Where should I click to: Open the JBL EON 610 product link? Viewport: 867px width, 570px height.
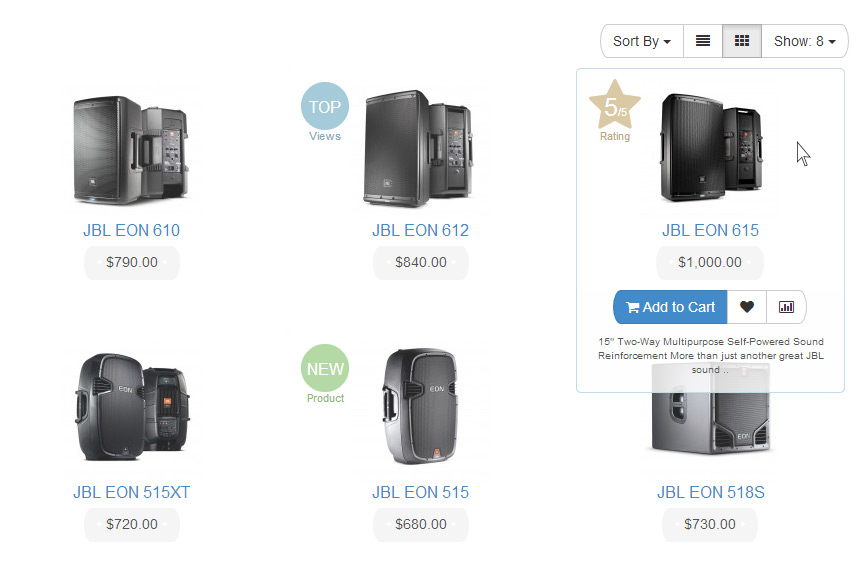point(131,230)
